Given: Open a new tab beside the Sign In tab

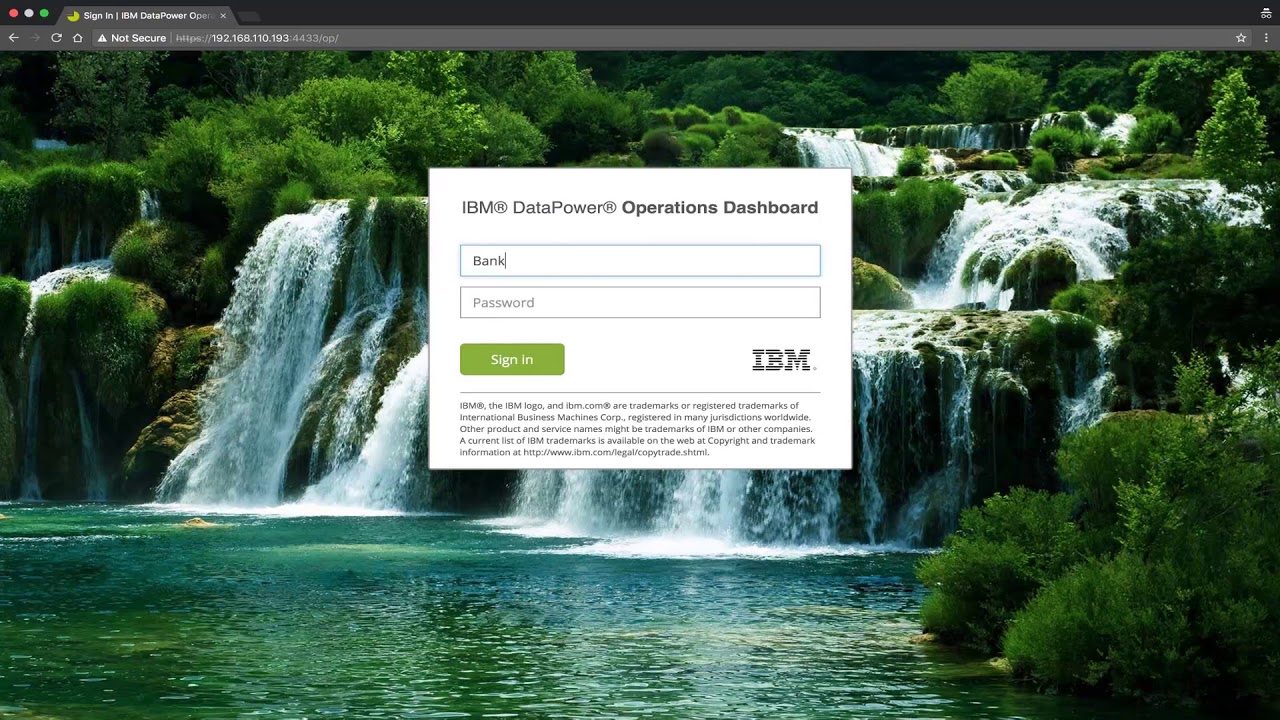Looking at the screenshot, I should pos(248,16).
